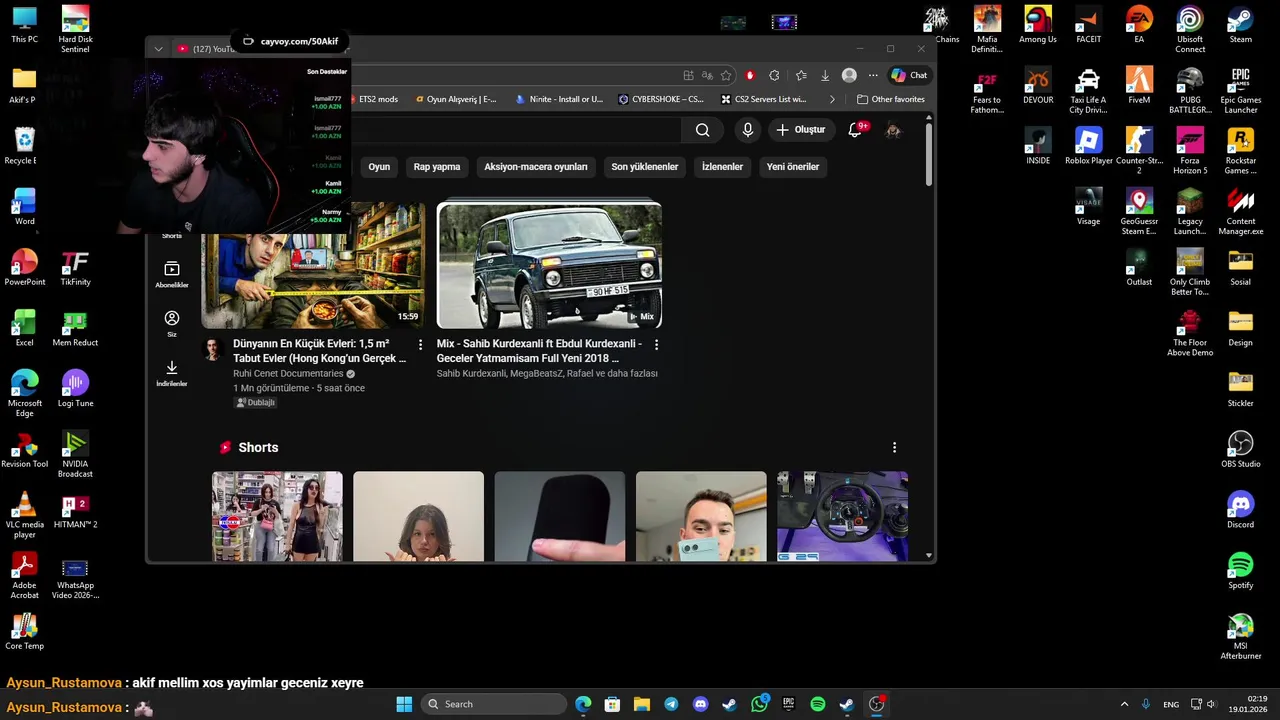Viewport: 1280px width, 720px height.
Task: Open VLC media player desktop icon
Action: tap(24, 515)
